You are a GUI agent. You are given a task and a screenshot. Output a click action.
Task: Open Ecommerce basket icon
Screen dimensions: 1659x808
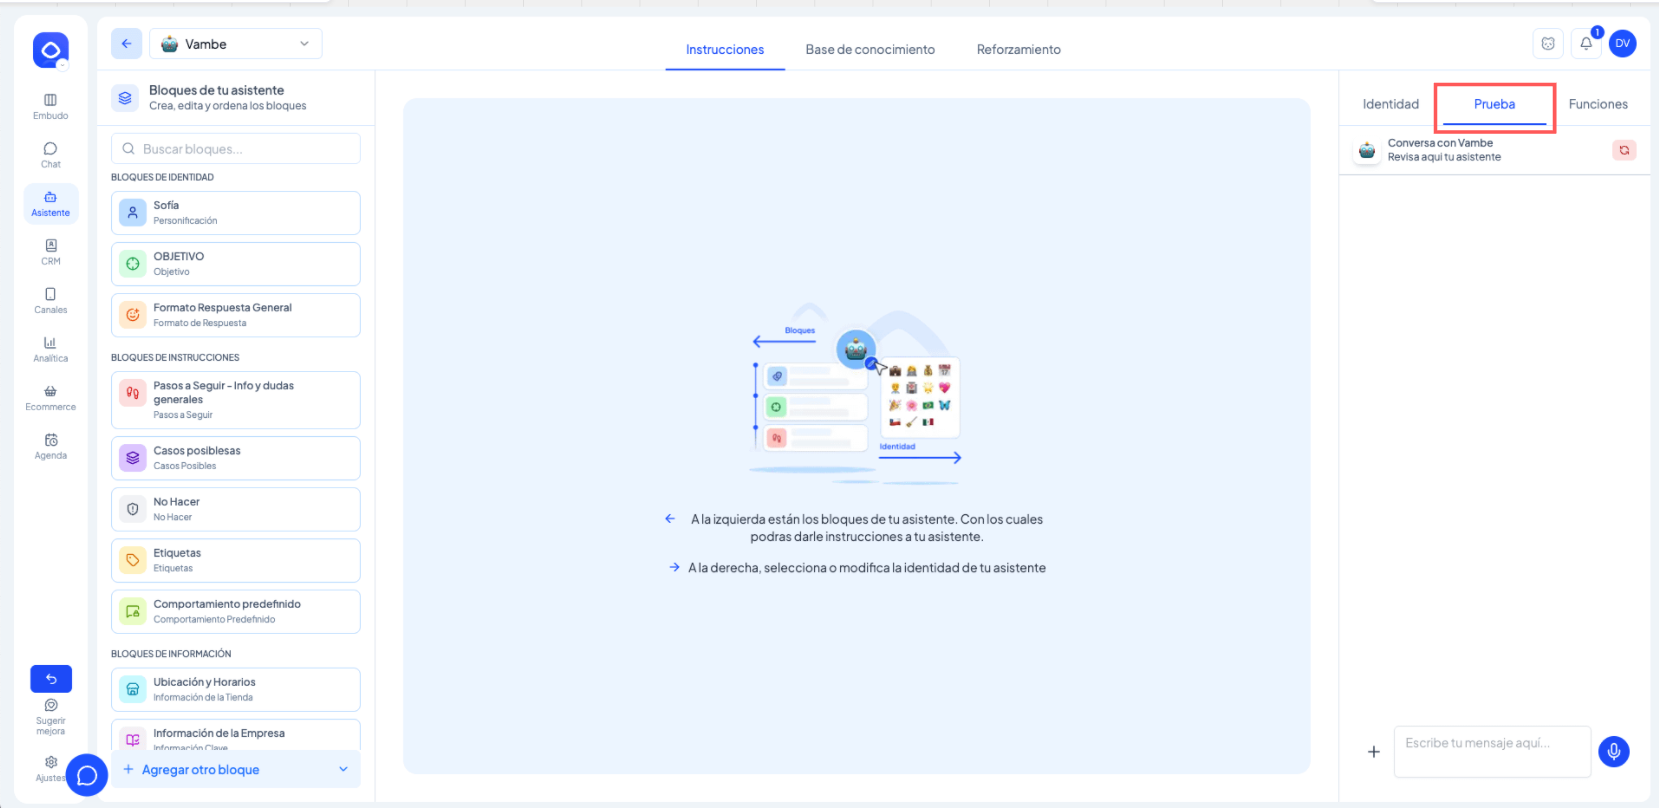[x=50, y=397]
